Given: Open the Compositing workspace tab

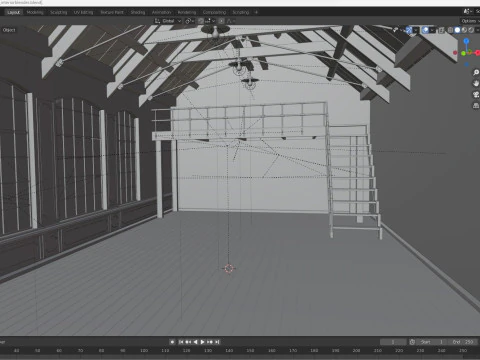Looking at the screenshot, I should tap(214, 12).
